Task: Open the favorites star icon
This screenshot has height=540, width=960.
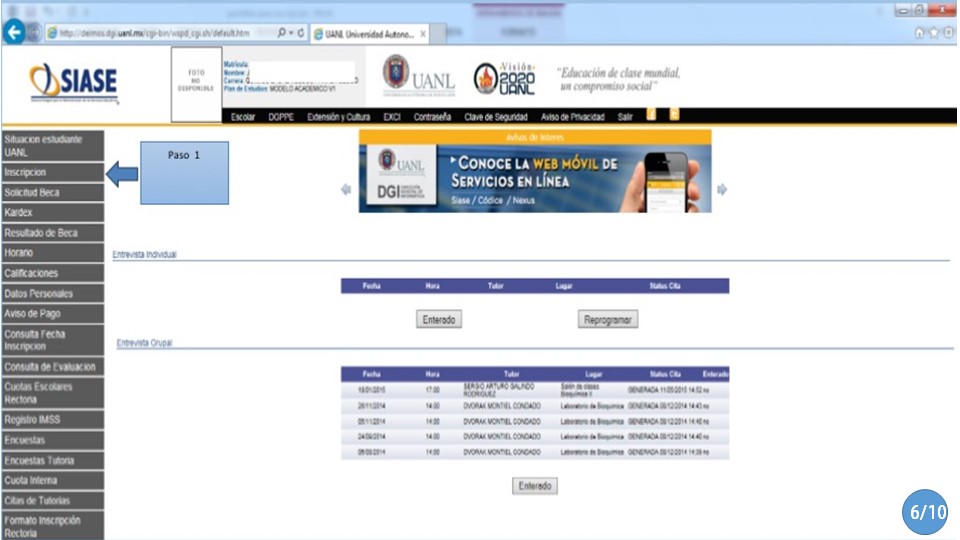Action: [934, 33]
